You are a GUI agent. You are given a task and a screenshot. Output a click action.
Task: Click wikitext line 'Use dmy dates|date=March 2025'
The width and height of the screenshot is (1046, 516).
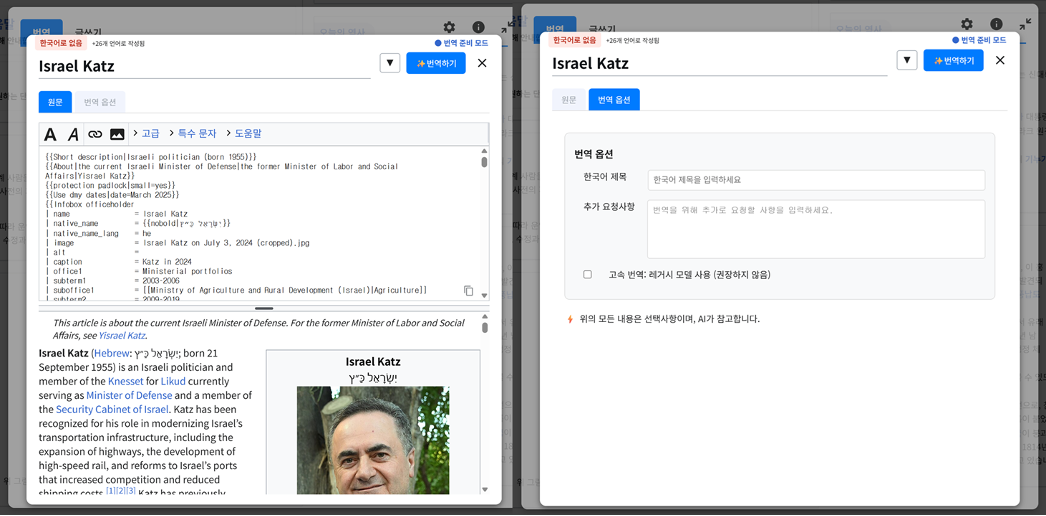tap(112, 194)
